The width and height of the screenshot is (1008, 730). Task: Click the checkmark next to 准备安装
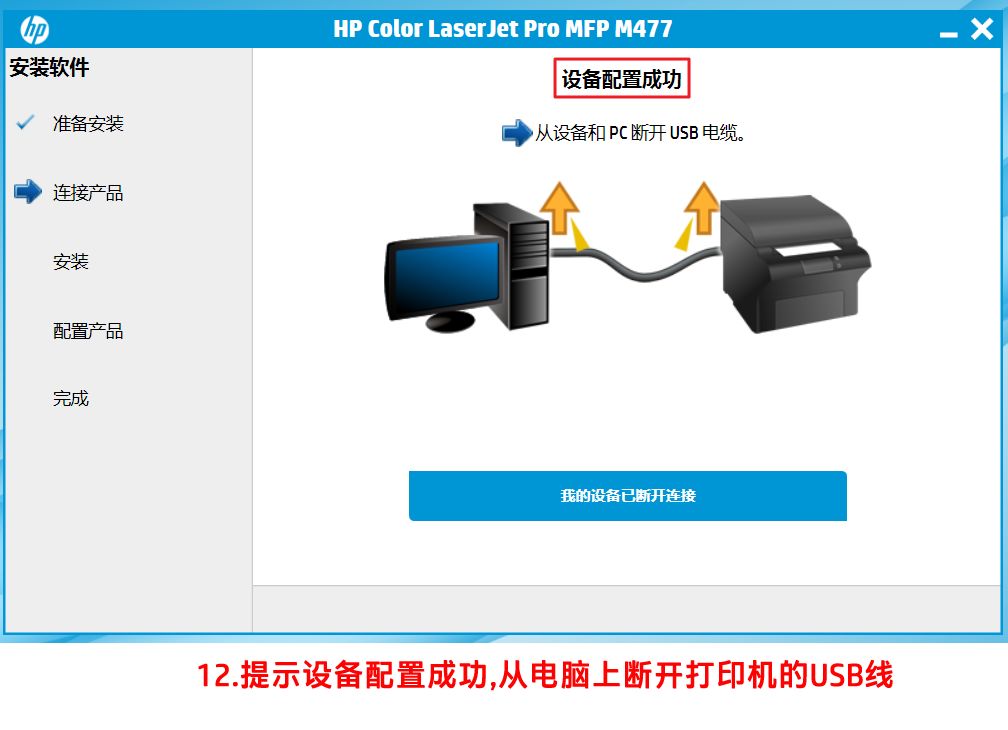point(25,122)
